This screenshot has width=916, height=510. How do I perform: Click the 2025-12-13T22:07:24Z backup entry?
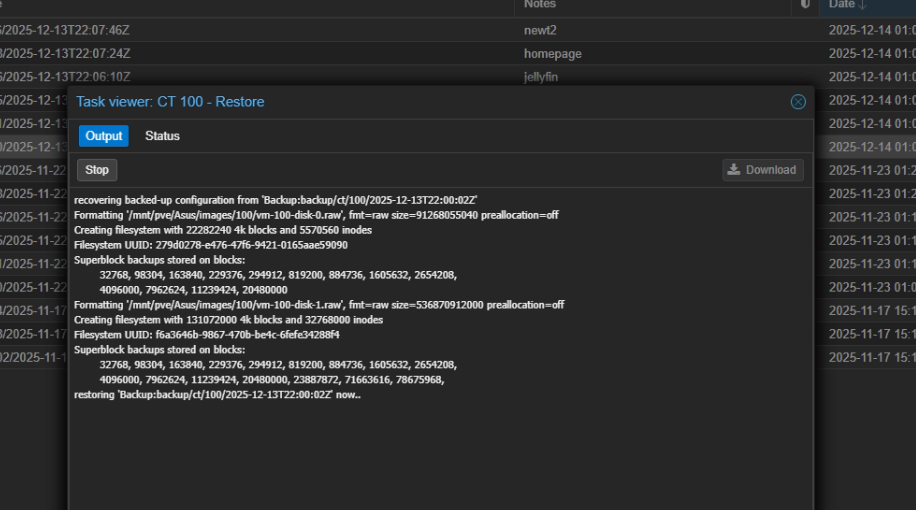coord(65,54)
